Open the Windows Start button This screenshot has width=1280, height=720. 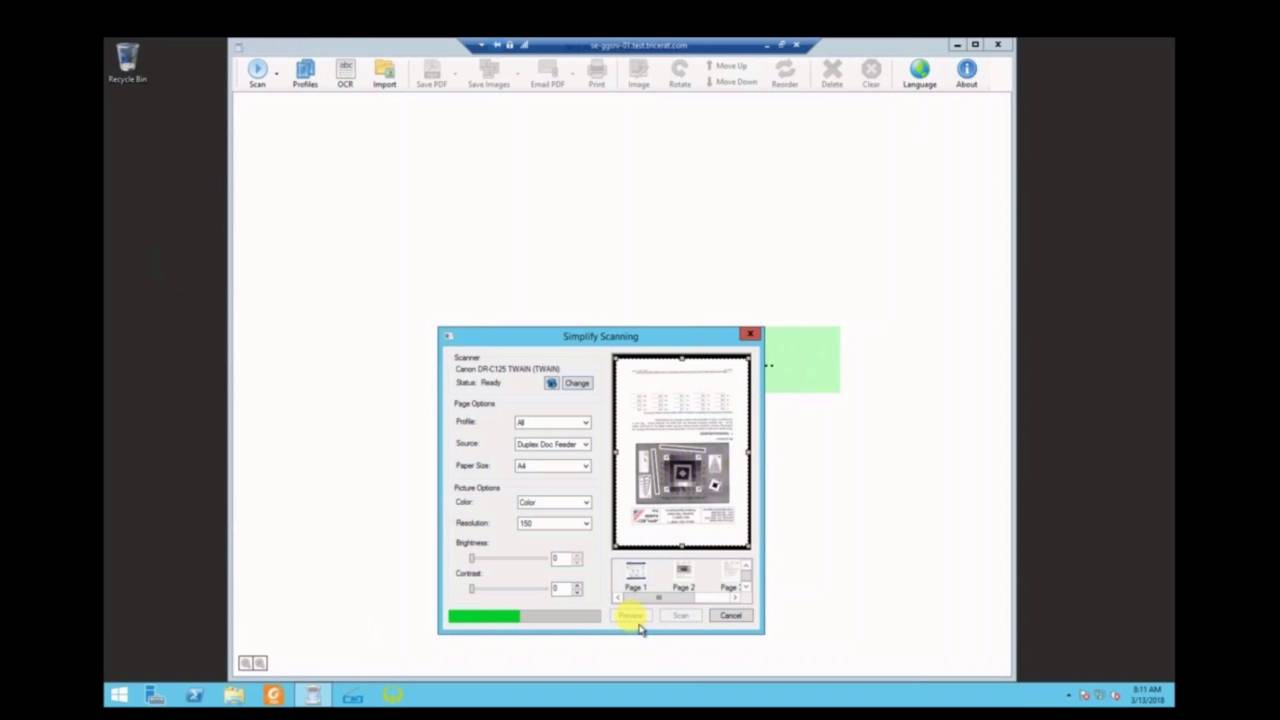coord(119,695)
